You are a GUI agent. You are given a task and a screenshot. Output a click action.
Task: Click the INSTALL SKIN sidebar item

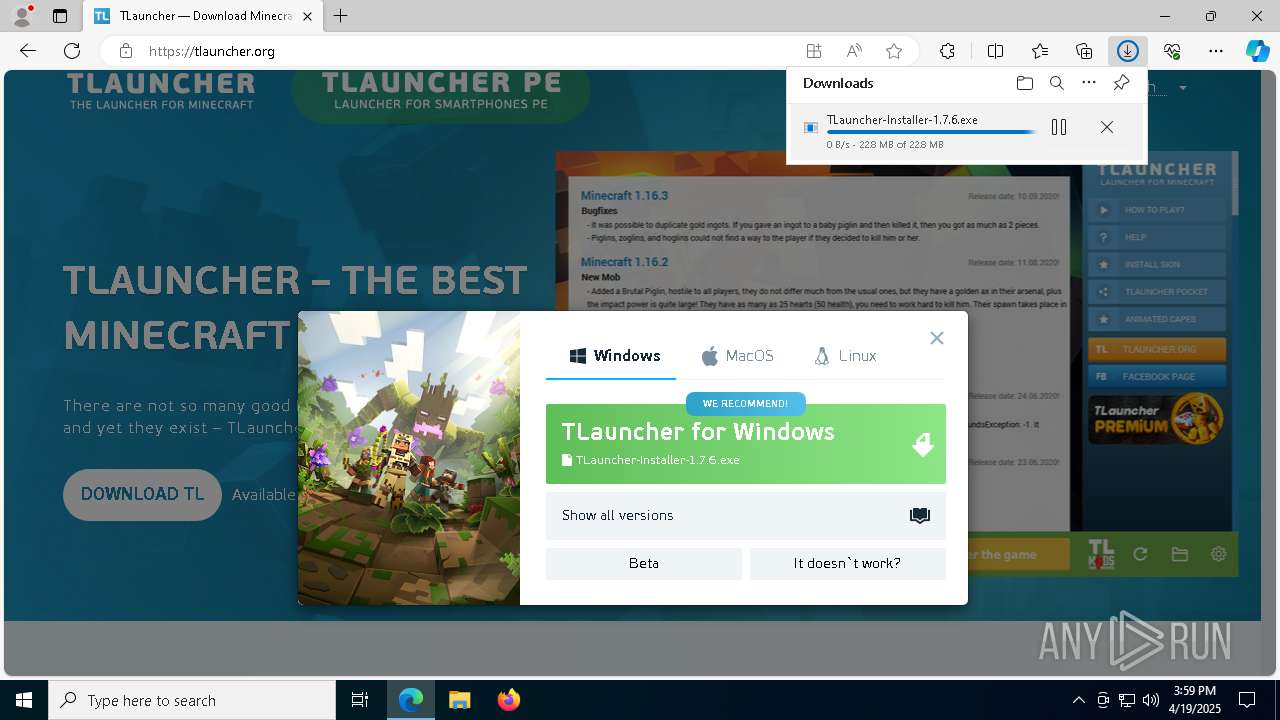1157,265
